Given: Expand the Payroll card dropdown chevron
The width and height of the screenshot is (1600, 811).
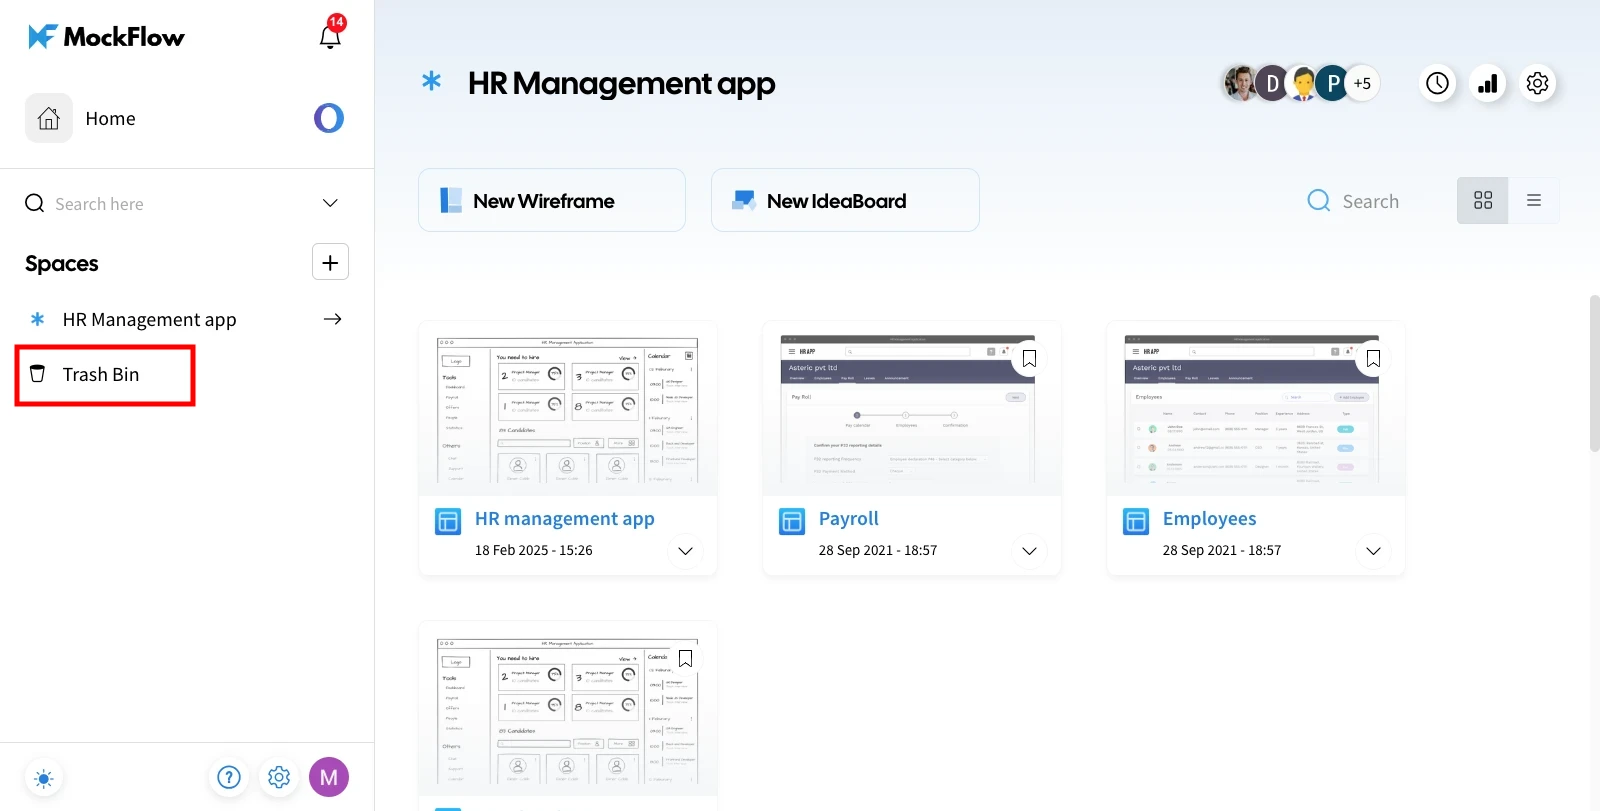Looking at the screenshot, I should pos(1029,551).
